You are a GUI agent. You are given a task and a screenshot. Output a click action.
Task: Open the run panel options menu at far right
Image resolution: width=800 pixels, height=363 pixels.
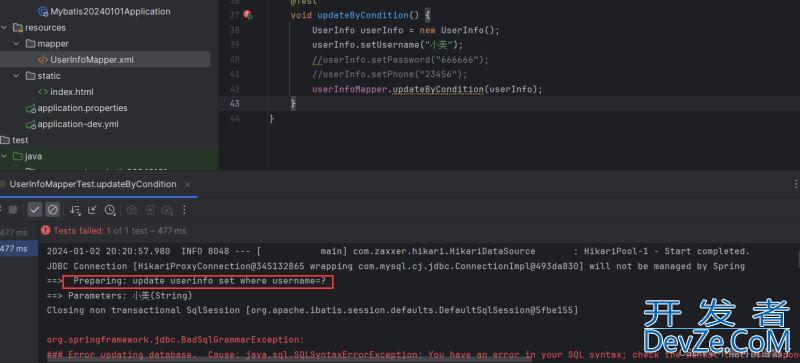(x=795, y=184)
